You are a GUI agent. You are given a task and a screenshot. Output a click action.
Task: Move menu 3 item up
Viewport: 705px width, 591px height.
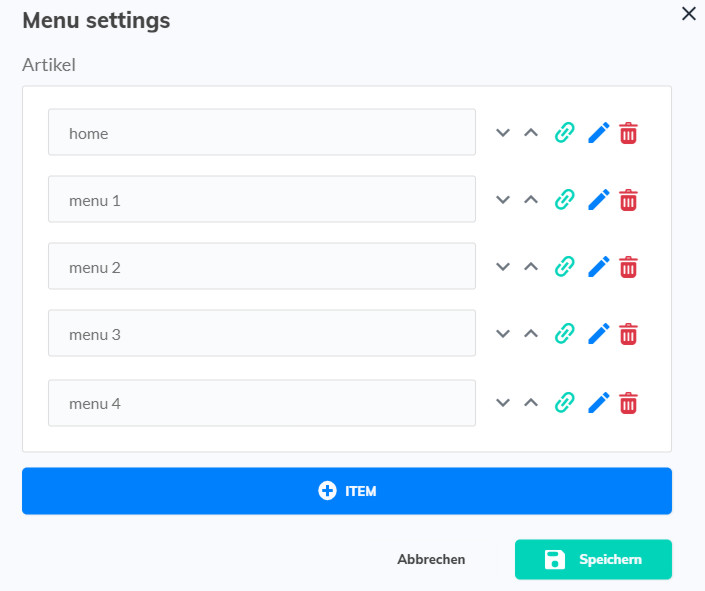[x=531, y=334]
